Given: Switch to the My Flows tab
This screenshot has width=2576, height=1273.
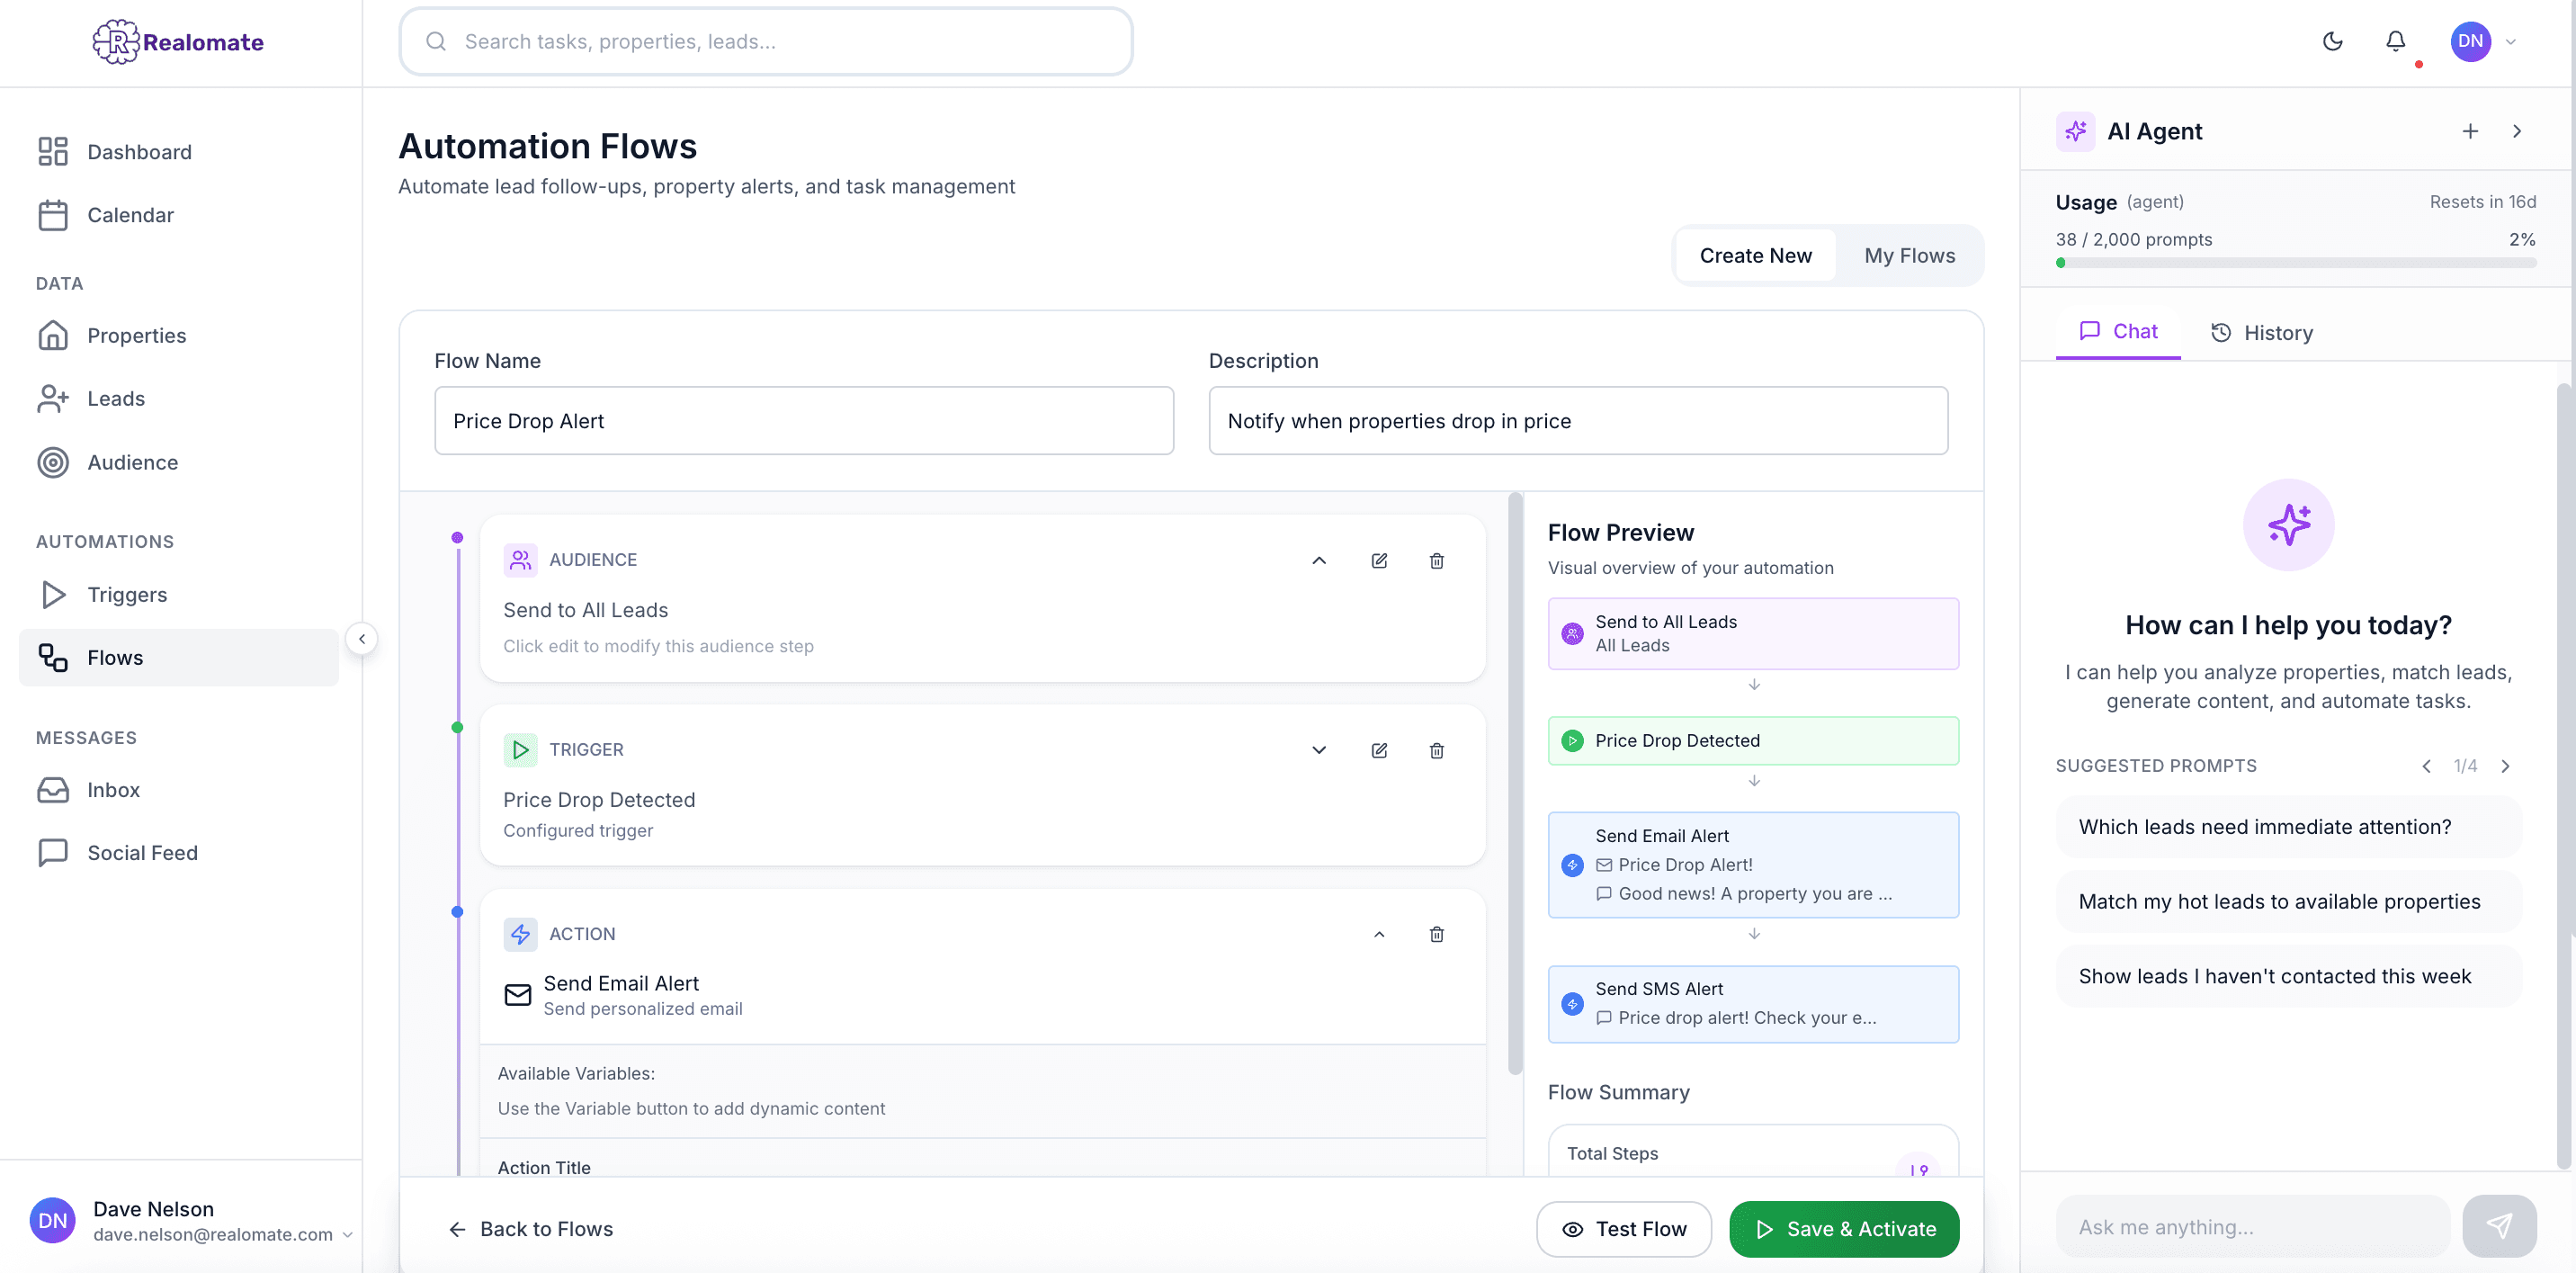Looking at the screenshot, I should point(1909,255).
